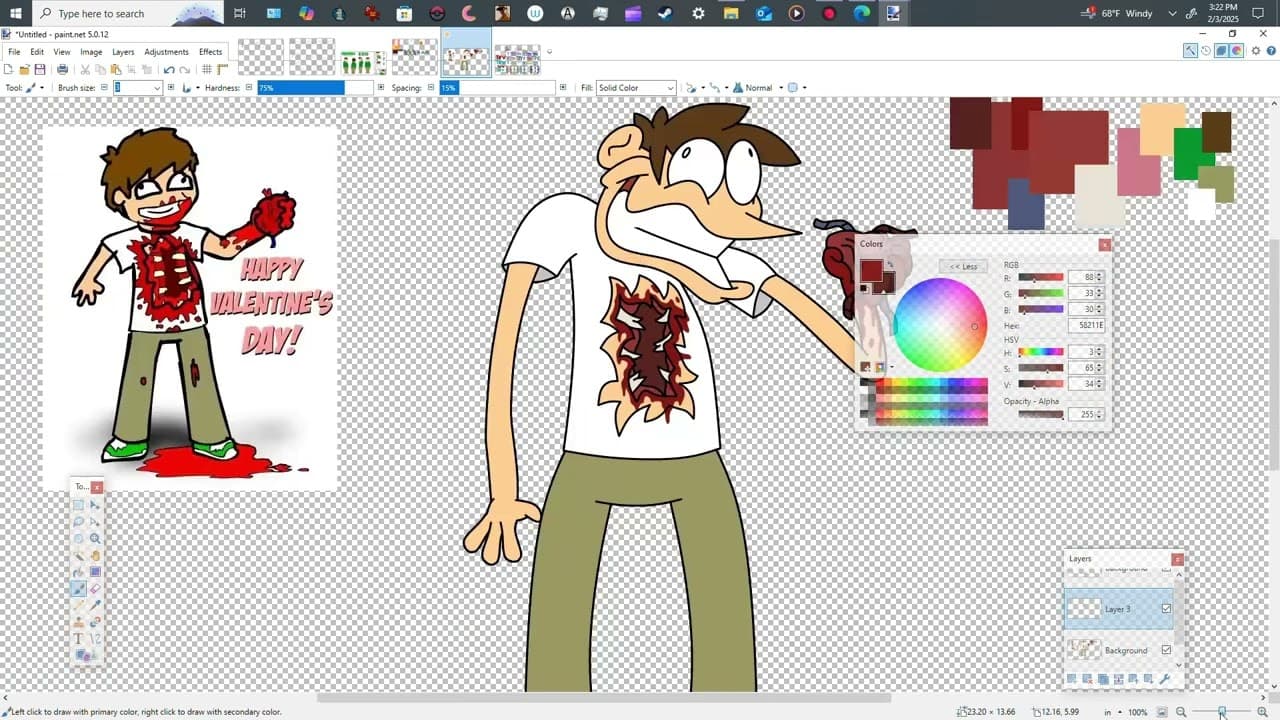Open the Normal blend mode dropdown
1280x720 pixels.
click(x=758, y=88)
